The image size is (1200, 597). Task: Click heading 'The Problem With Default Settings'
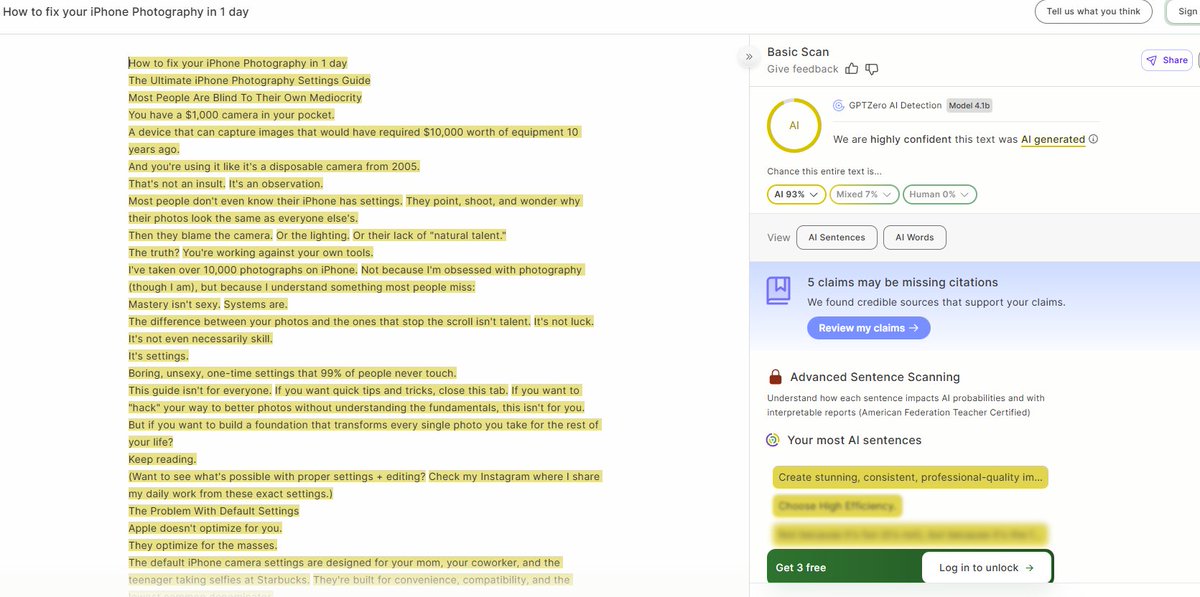(x=213, y=511)
